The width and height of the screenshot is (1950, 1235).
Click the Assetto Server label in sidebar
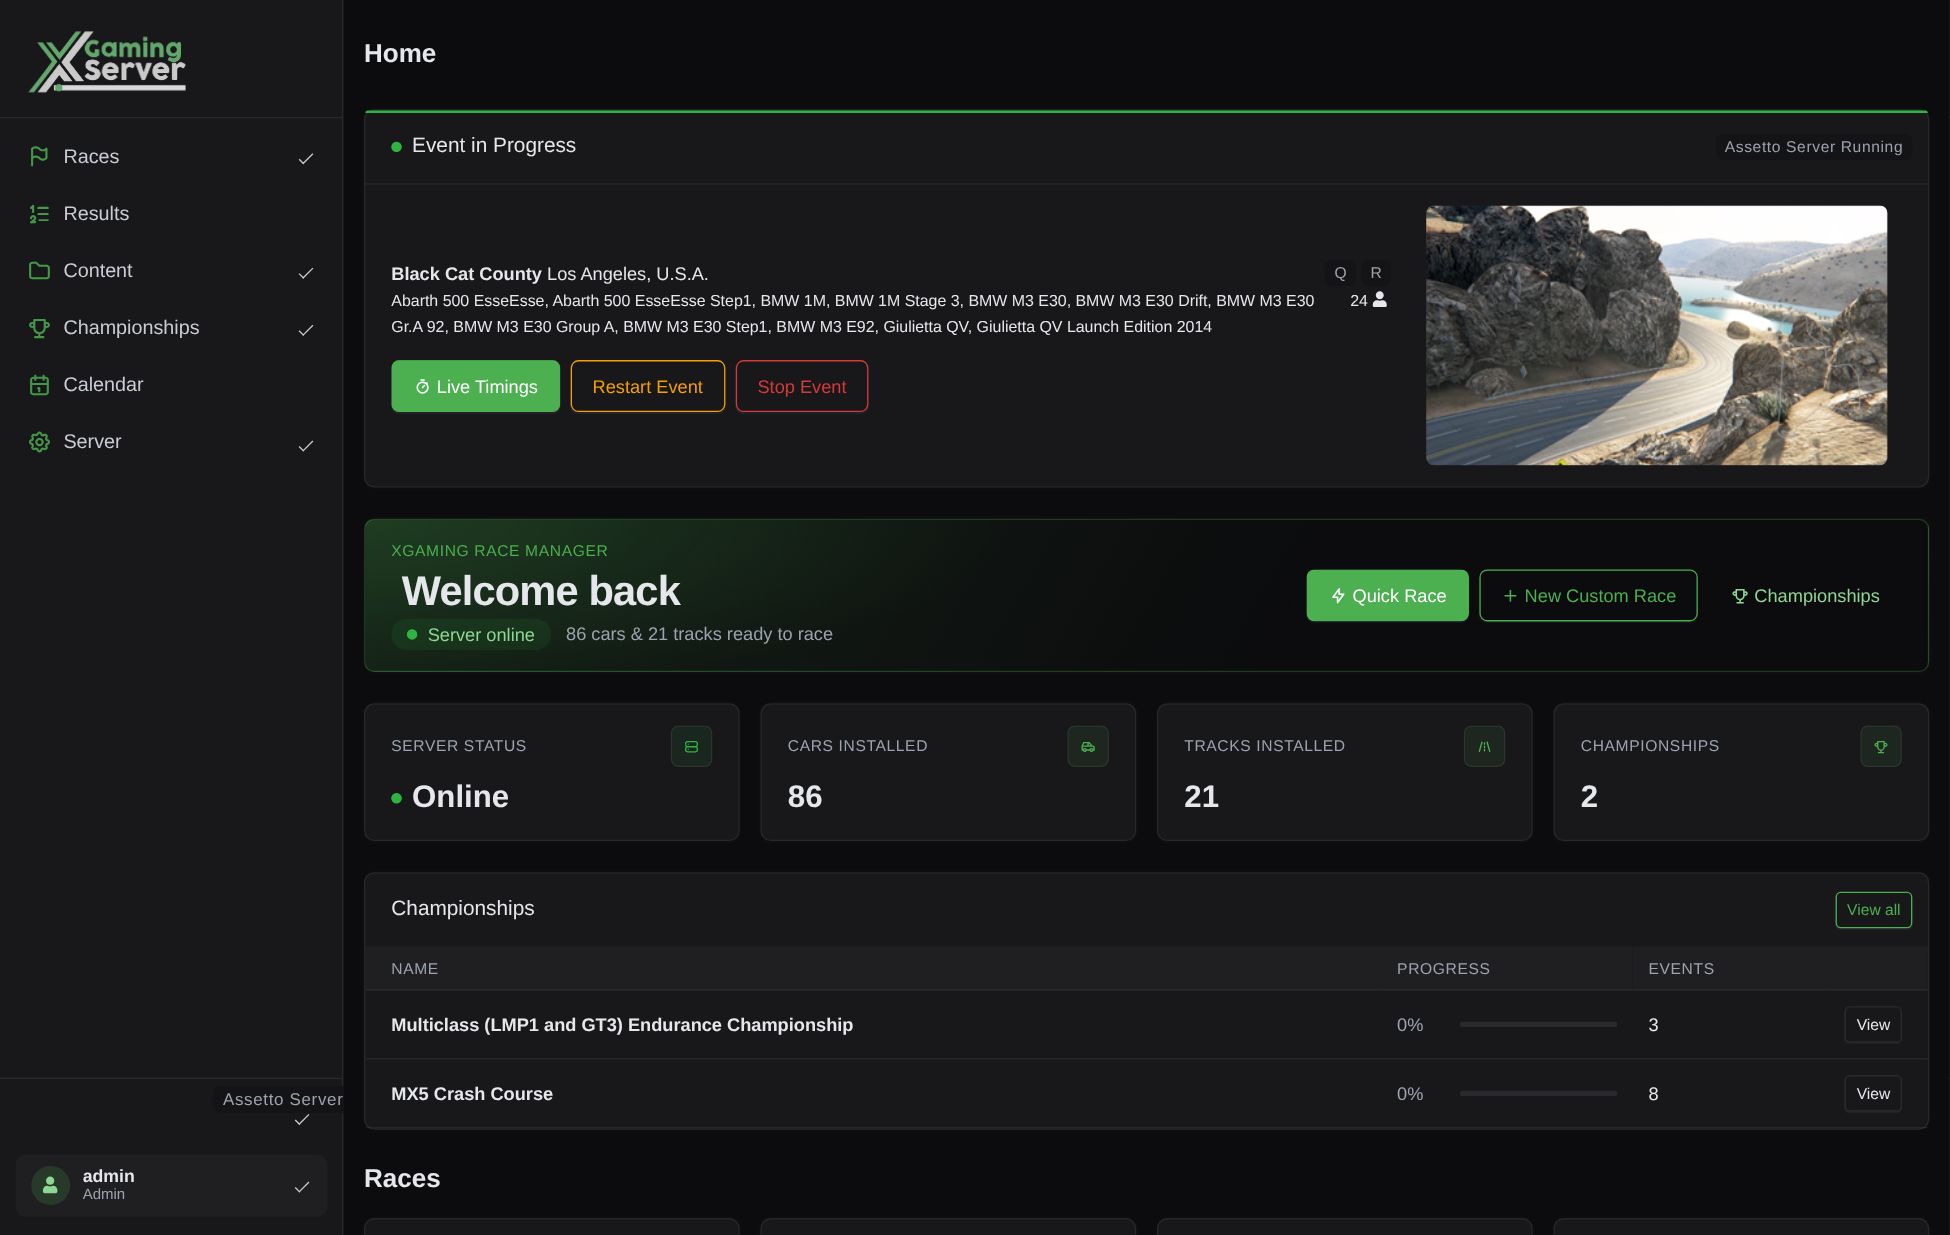click(283, 1099)
